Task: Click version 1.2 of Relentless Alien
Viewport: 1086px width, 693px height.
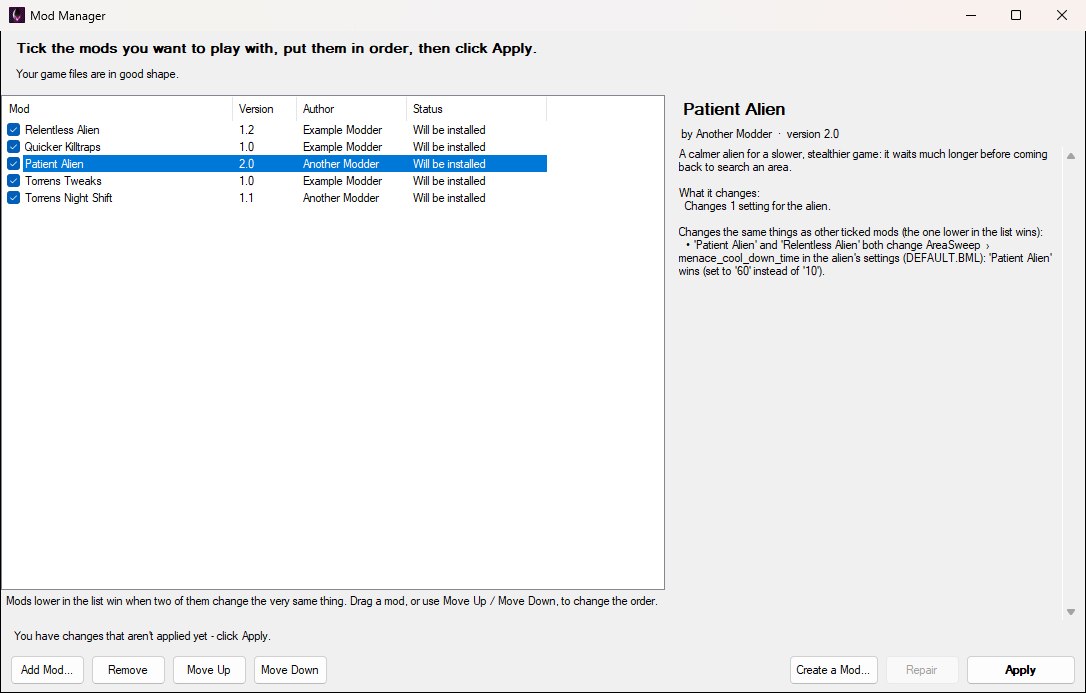Action: click(247, 129)
